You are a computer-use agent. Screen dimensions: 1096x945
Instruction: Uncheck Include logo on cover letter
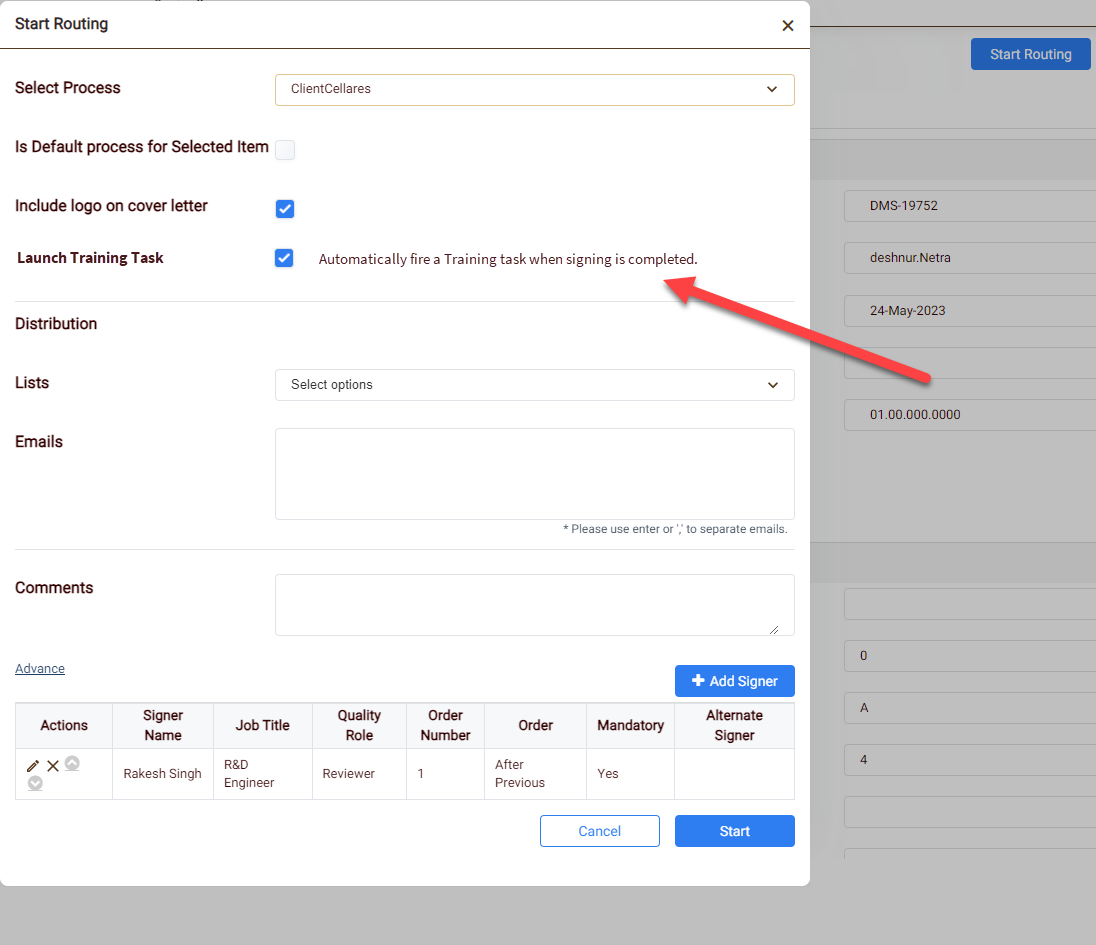pos(285,208)
